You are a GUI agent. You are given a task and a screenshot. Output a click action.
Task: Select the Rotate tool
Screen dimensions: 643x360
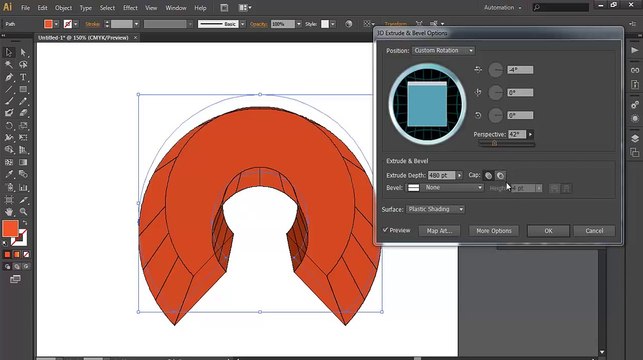(x=9, y=125)
